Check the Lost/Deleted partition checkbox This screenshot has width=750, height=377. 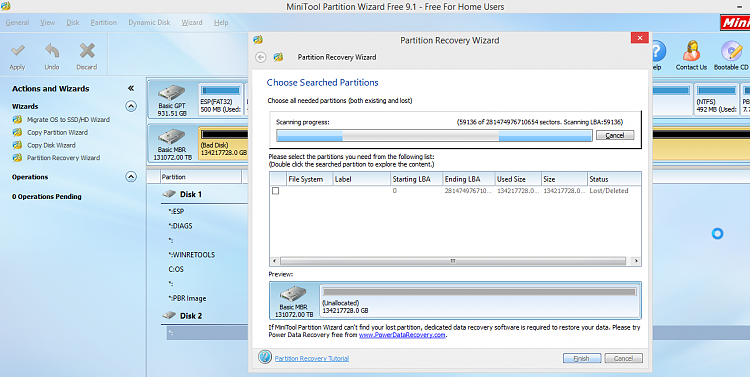[276, 191]
